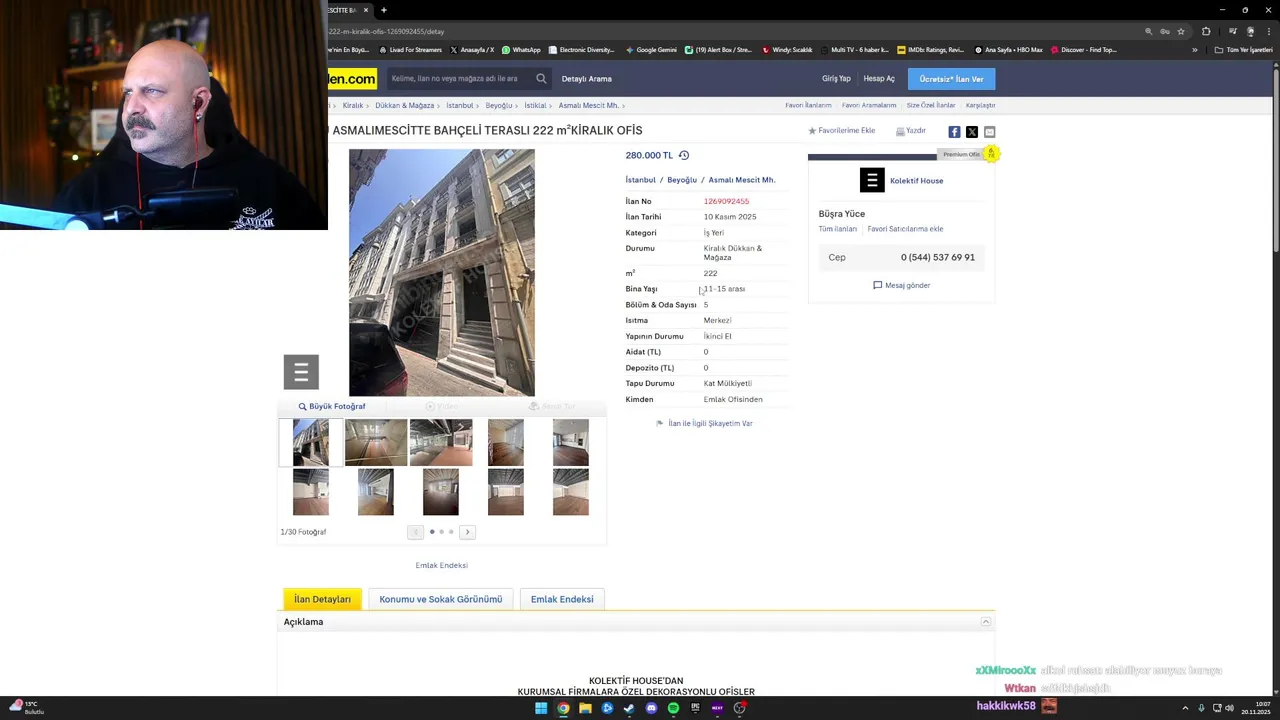Image resolution: width=1280 pixels, height=720 pixels.
Task: Open the IMDb Ratings bookmark
Action: (931, 50)
